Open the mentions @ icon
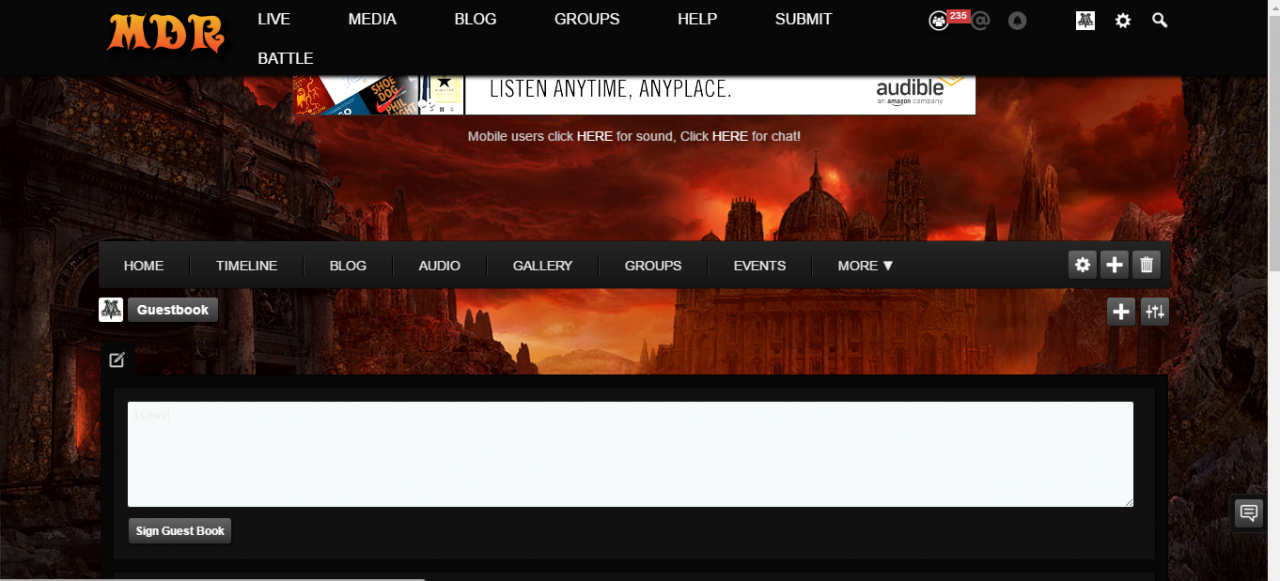Image resolution: width=1280 pixels, height=581 pixels. pos(980,20)
